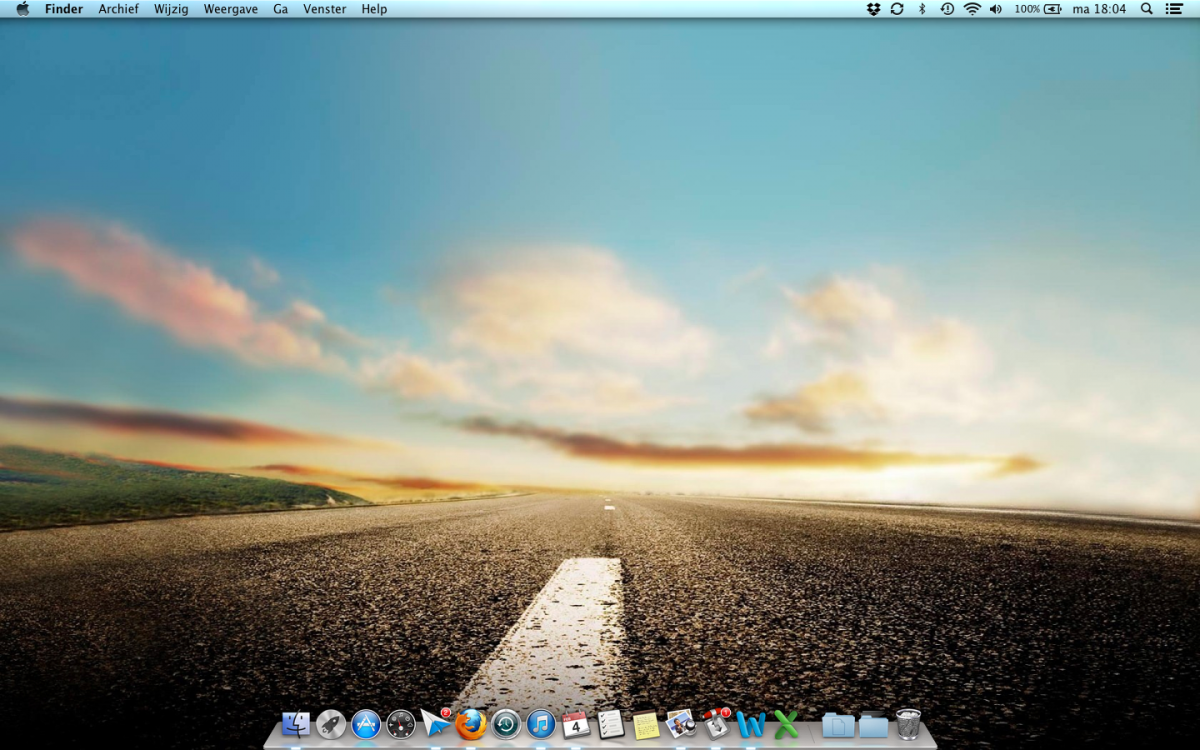Launch Microsoft Word from Dock
This screenshot has height=750, width=1200.
pos(751,724)
